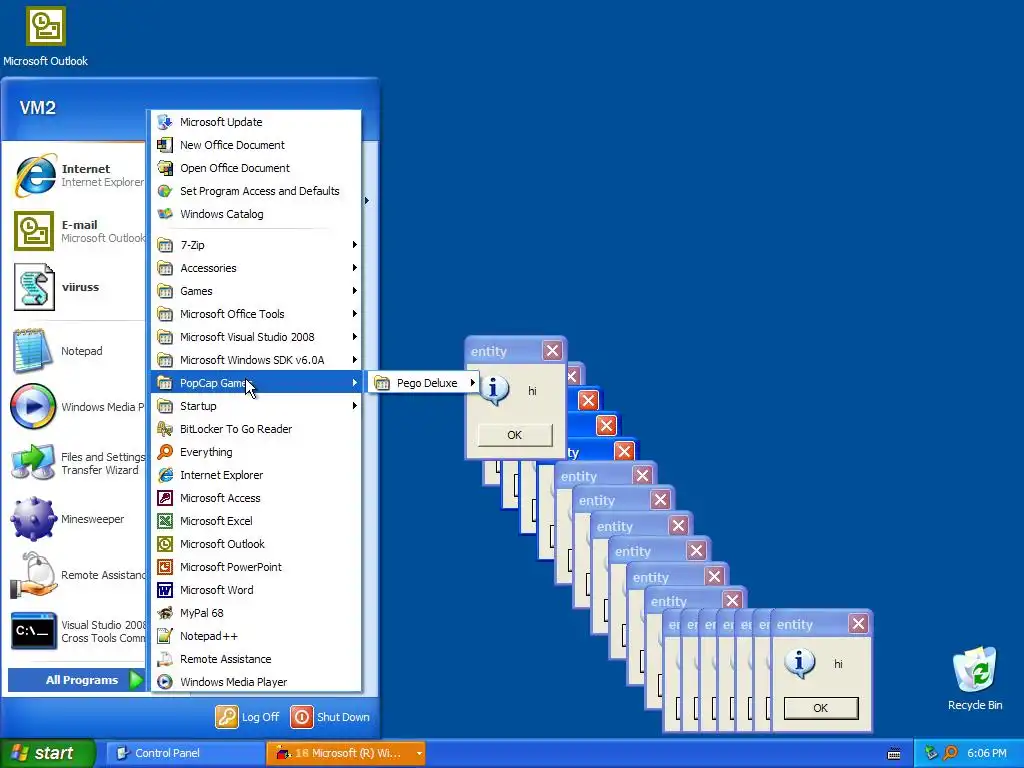Launch the Everything search program
This screenshot has height=768, width=1024.
(x=256, y=452)
